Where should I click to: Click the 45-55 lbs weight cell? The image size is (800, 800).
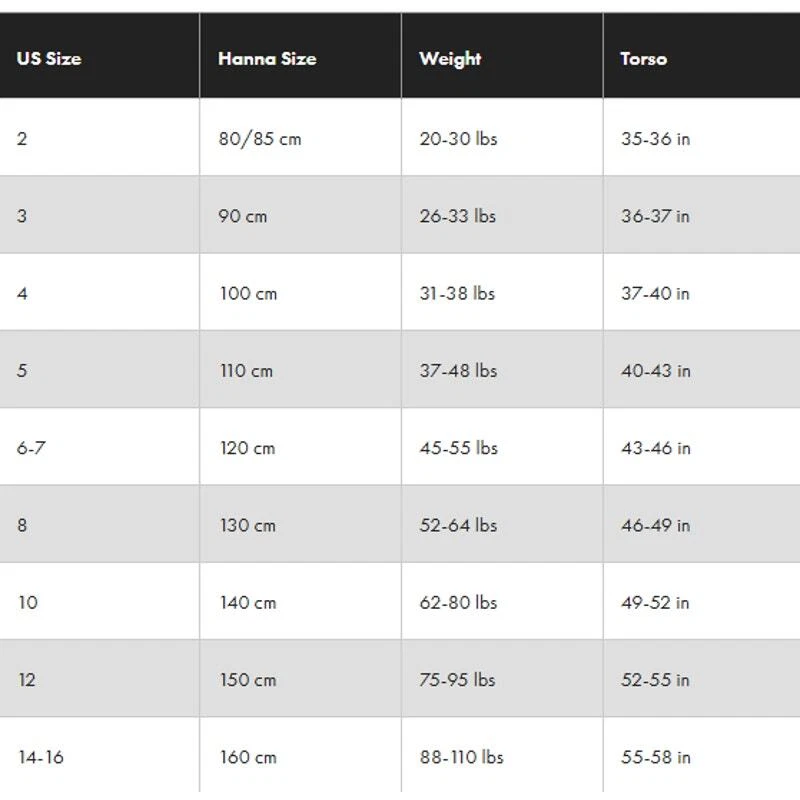458,448
